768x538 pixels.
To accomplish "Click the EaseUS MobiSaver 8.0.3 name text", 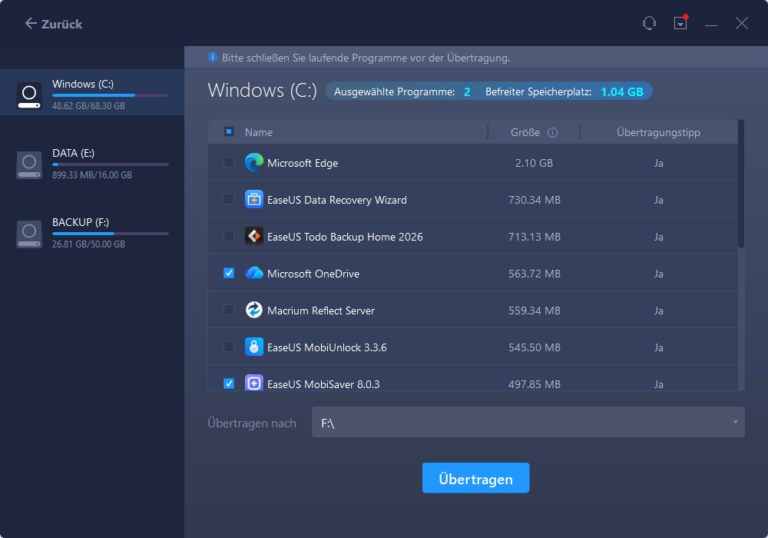I will (323, 384).
